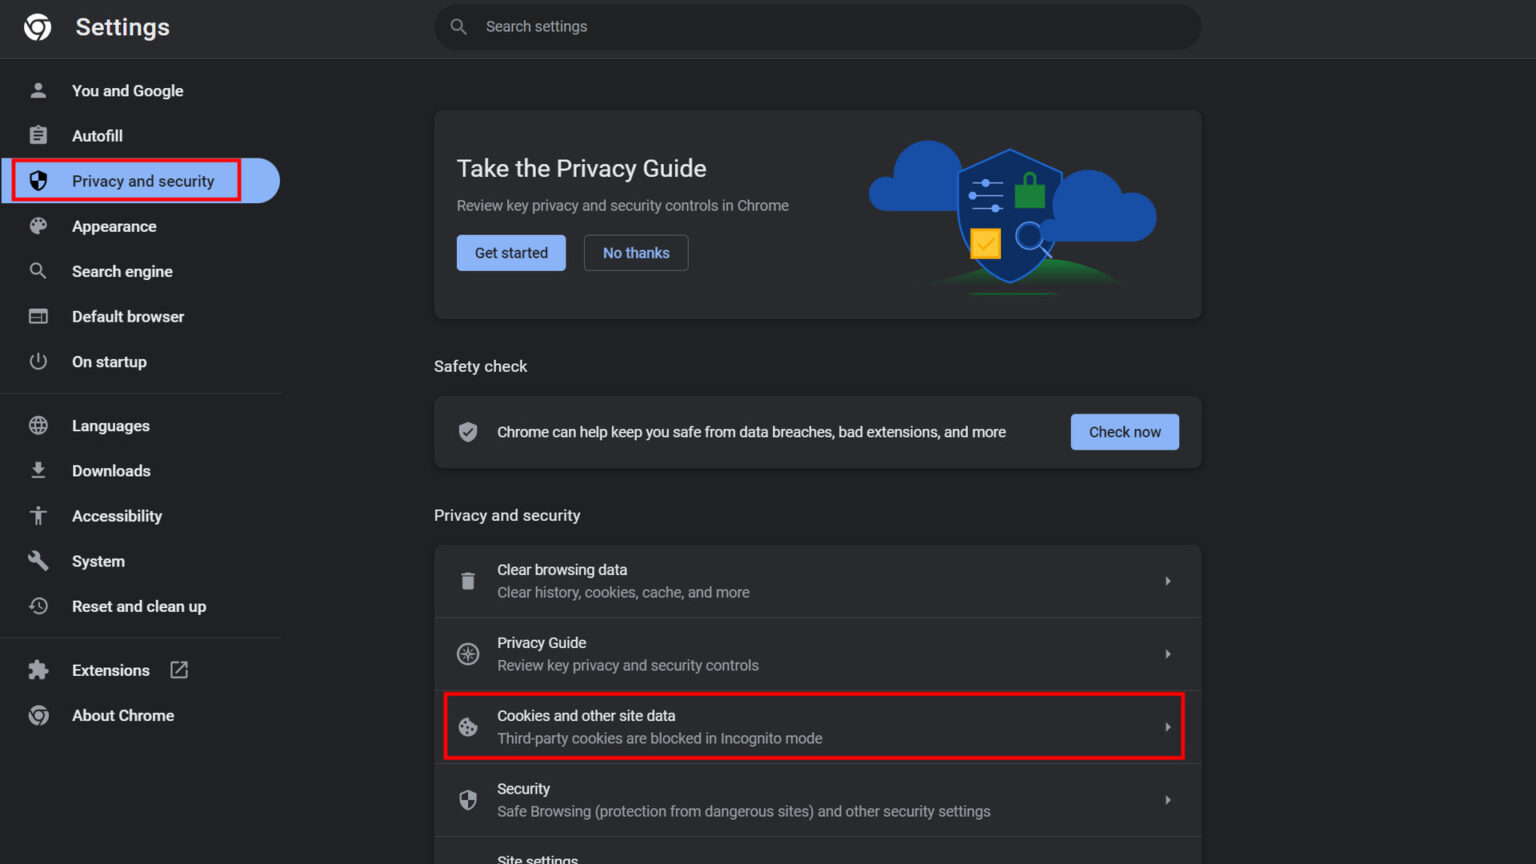Click the Extensions puzzle piece icon

pyautogui.click(x=38, y=670)
